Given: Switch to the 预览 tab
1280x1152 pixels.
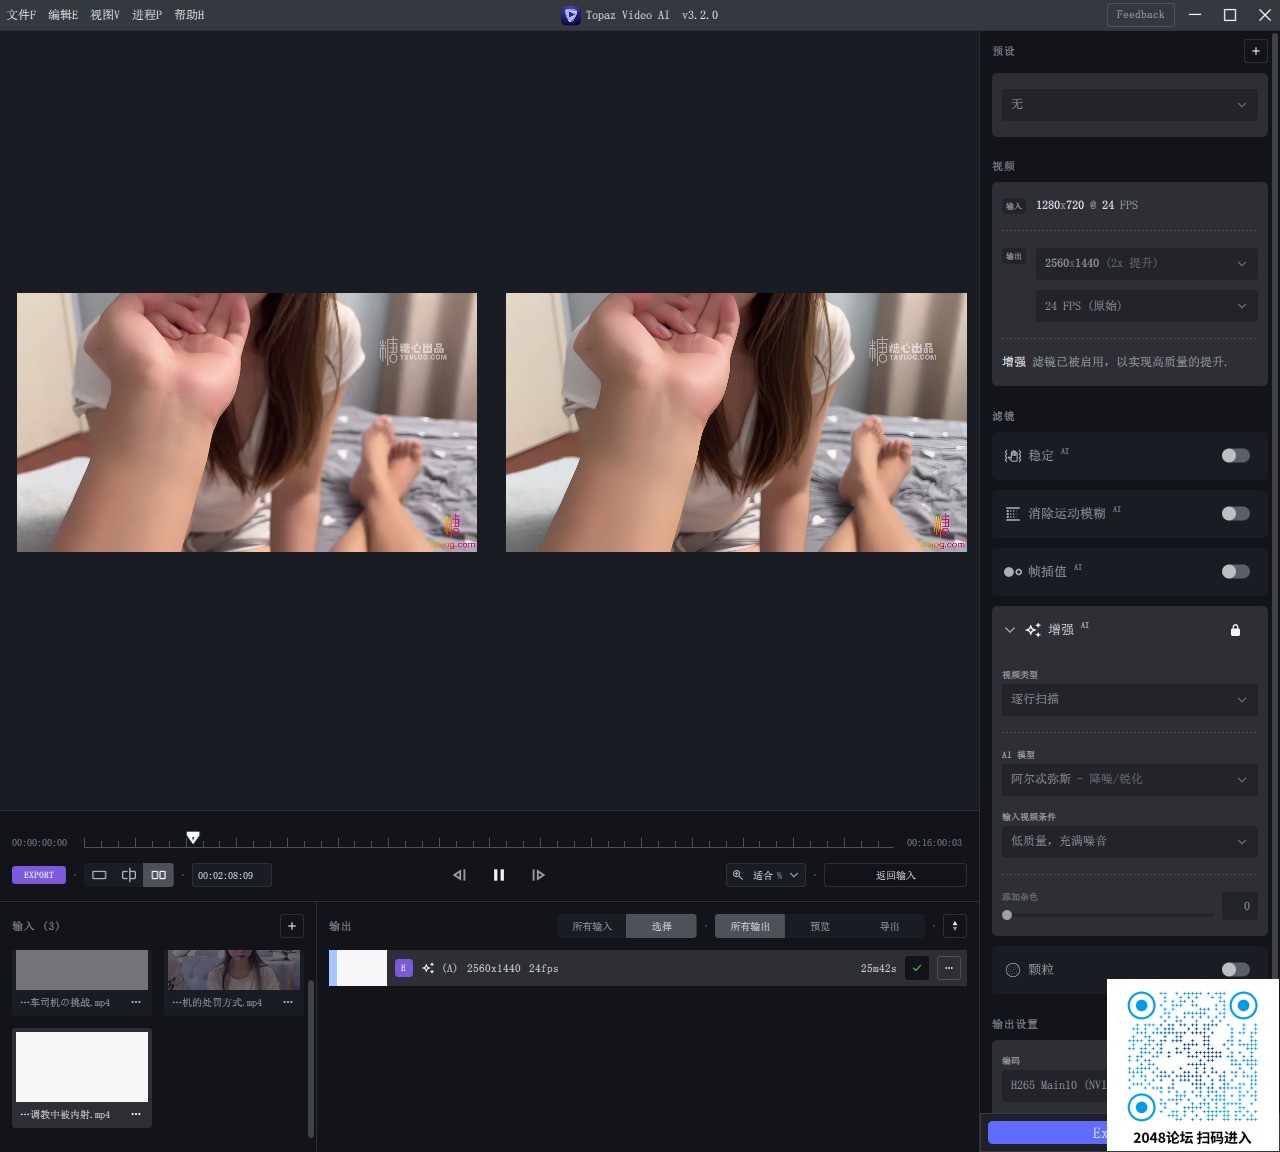Looking at the screenshot, I should coord(820,926).
